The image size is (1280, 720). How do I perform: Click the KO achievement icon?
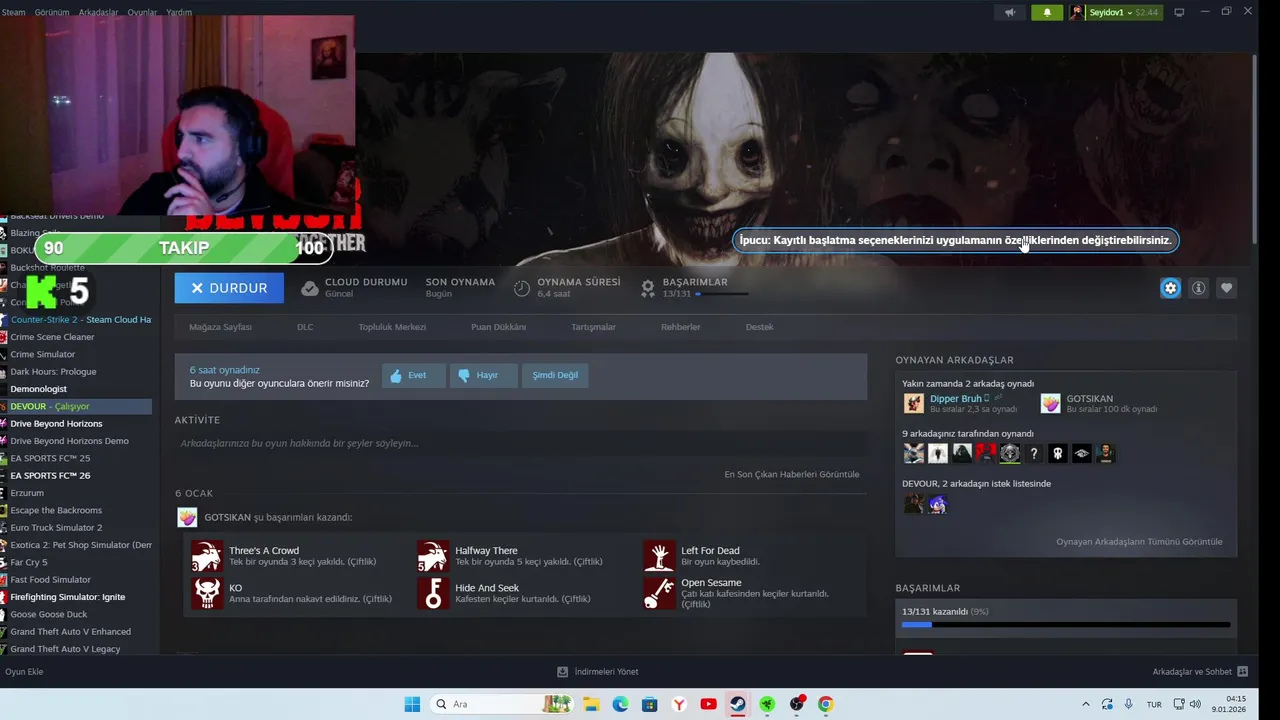pyautogui.click(x=207, y=593)
